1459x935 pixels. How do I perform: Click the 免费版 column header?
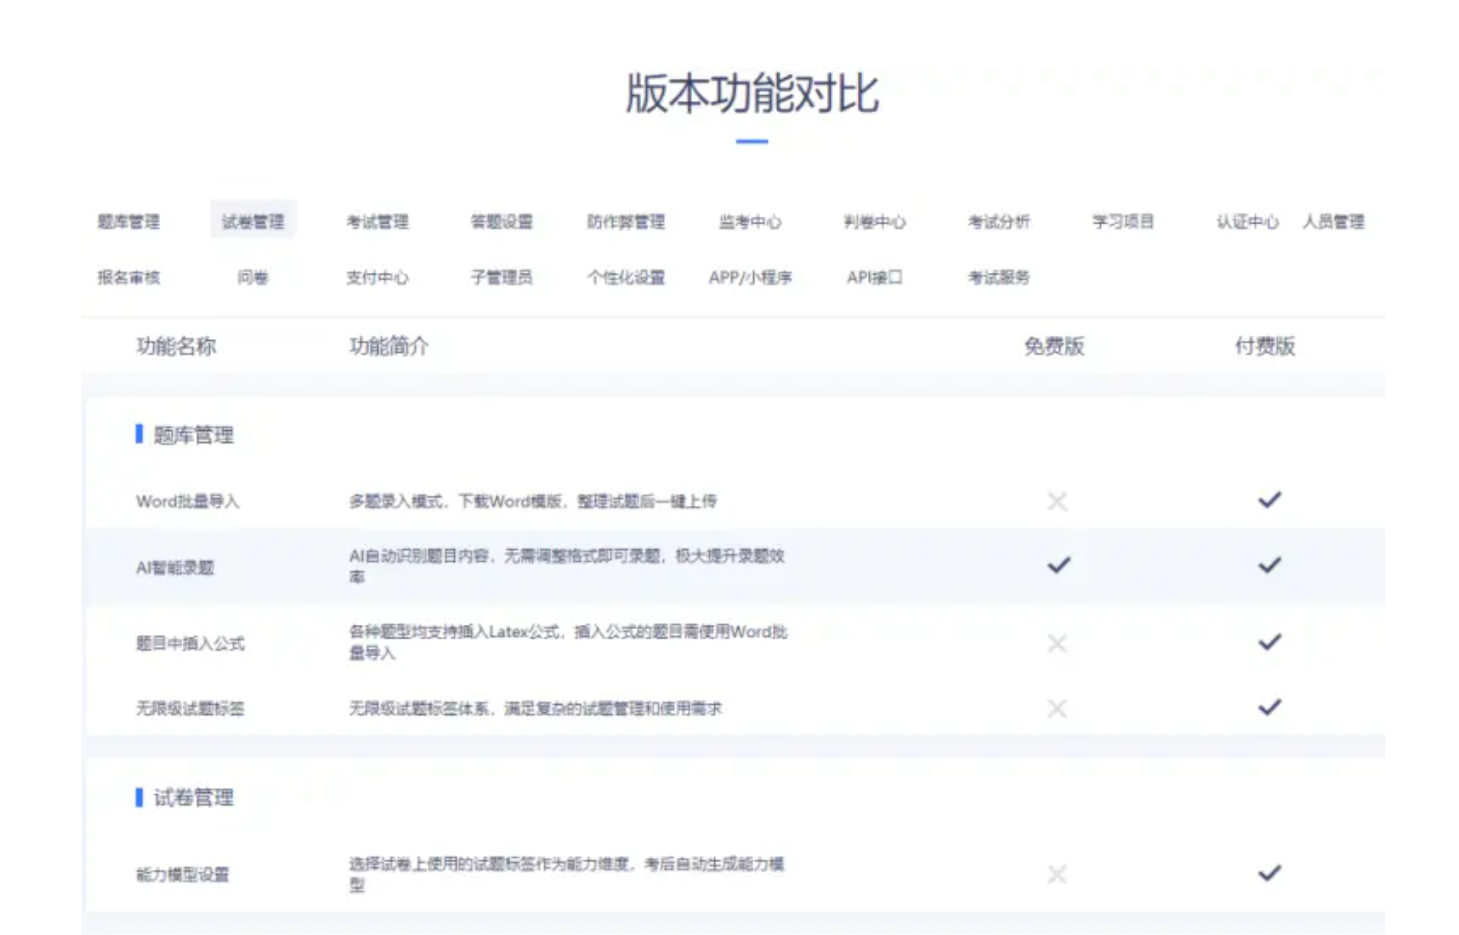tap(1054, 347)
